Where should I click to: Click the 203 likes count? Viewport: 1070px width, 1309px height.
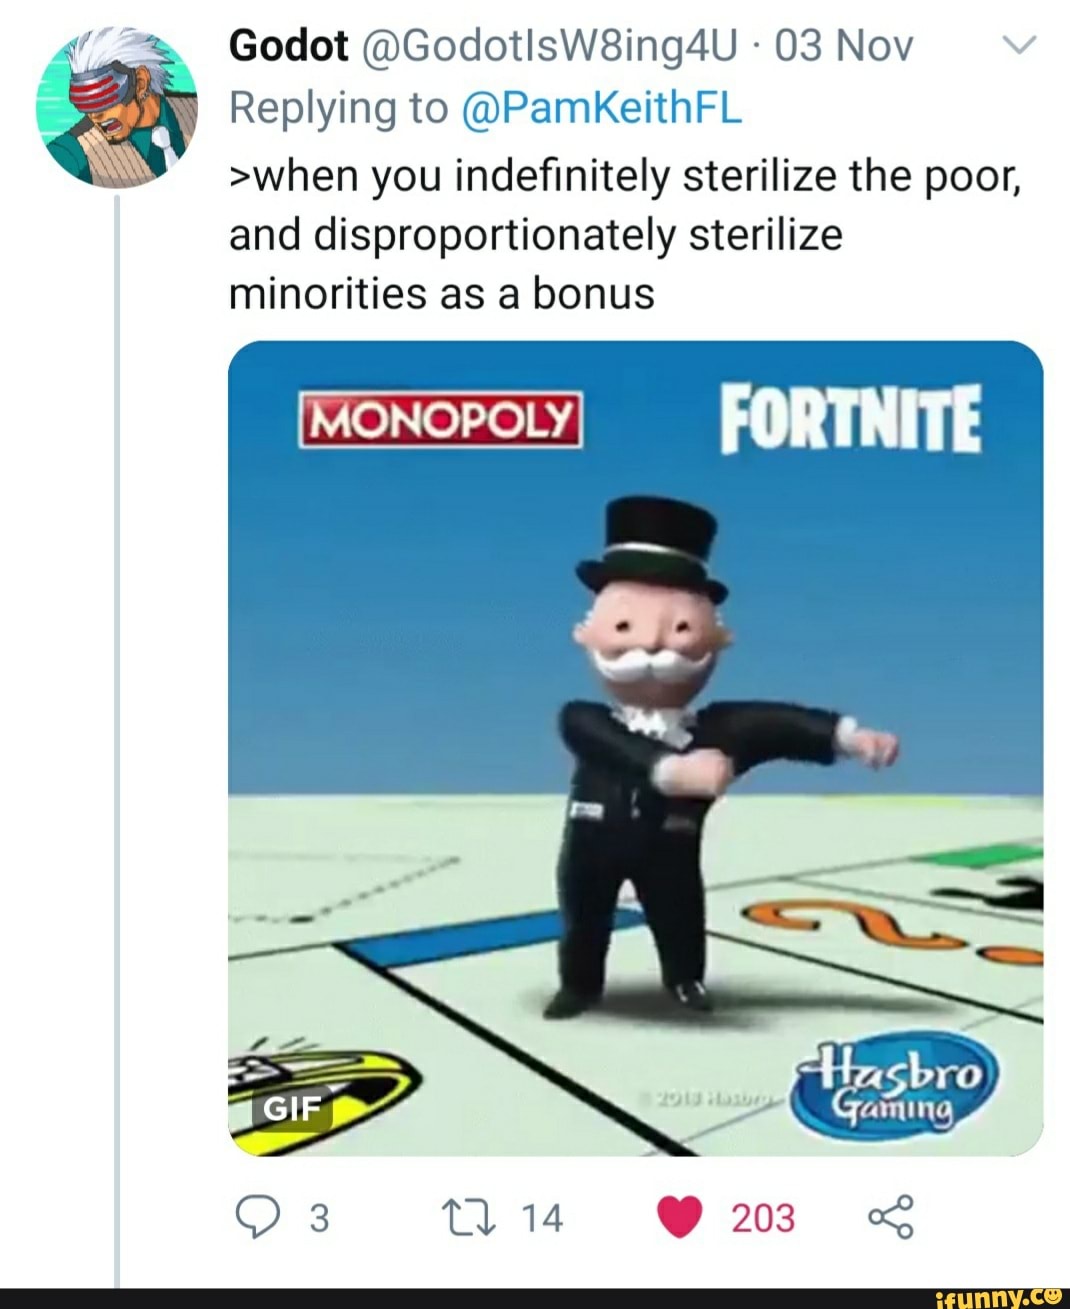click(763, 1218)
